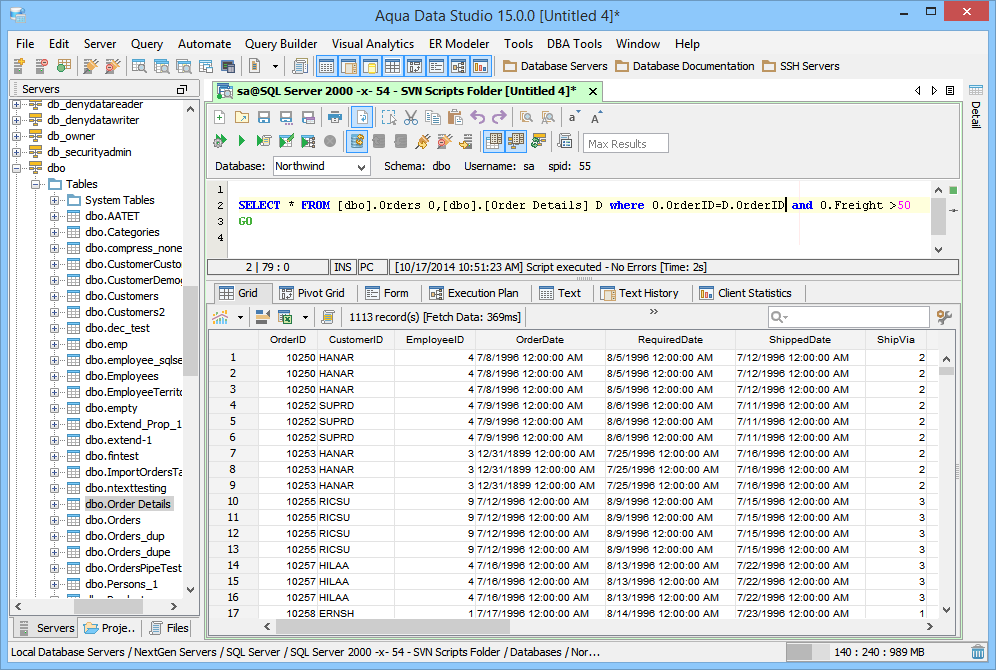This screenshot has width=996, height=670.
Task: Click the horizontal scrollbar of results grid
Action: pyautogui.click(x=393, y=627)
